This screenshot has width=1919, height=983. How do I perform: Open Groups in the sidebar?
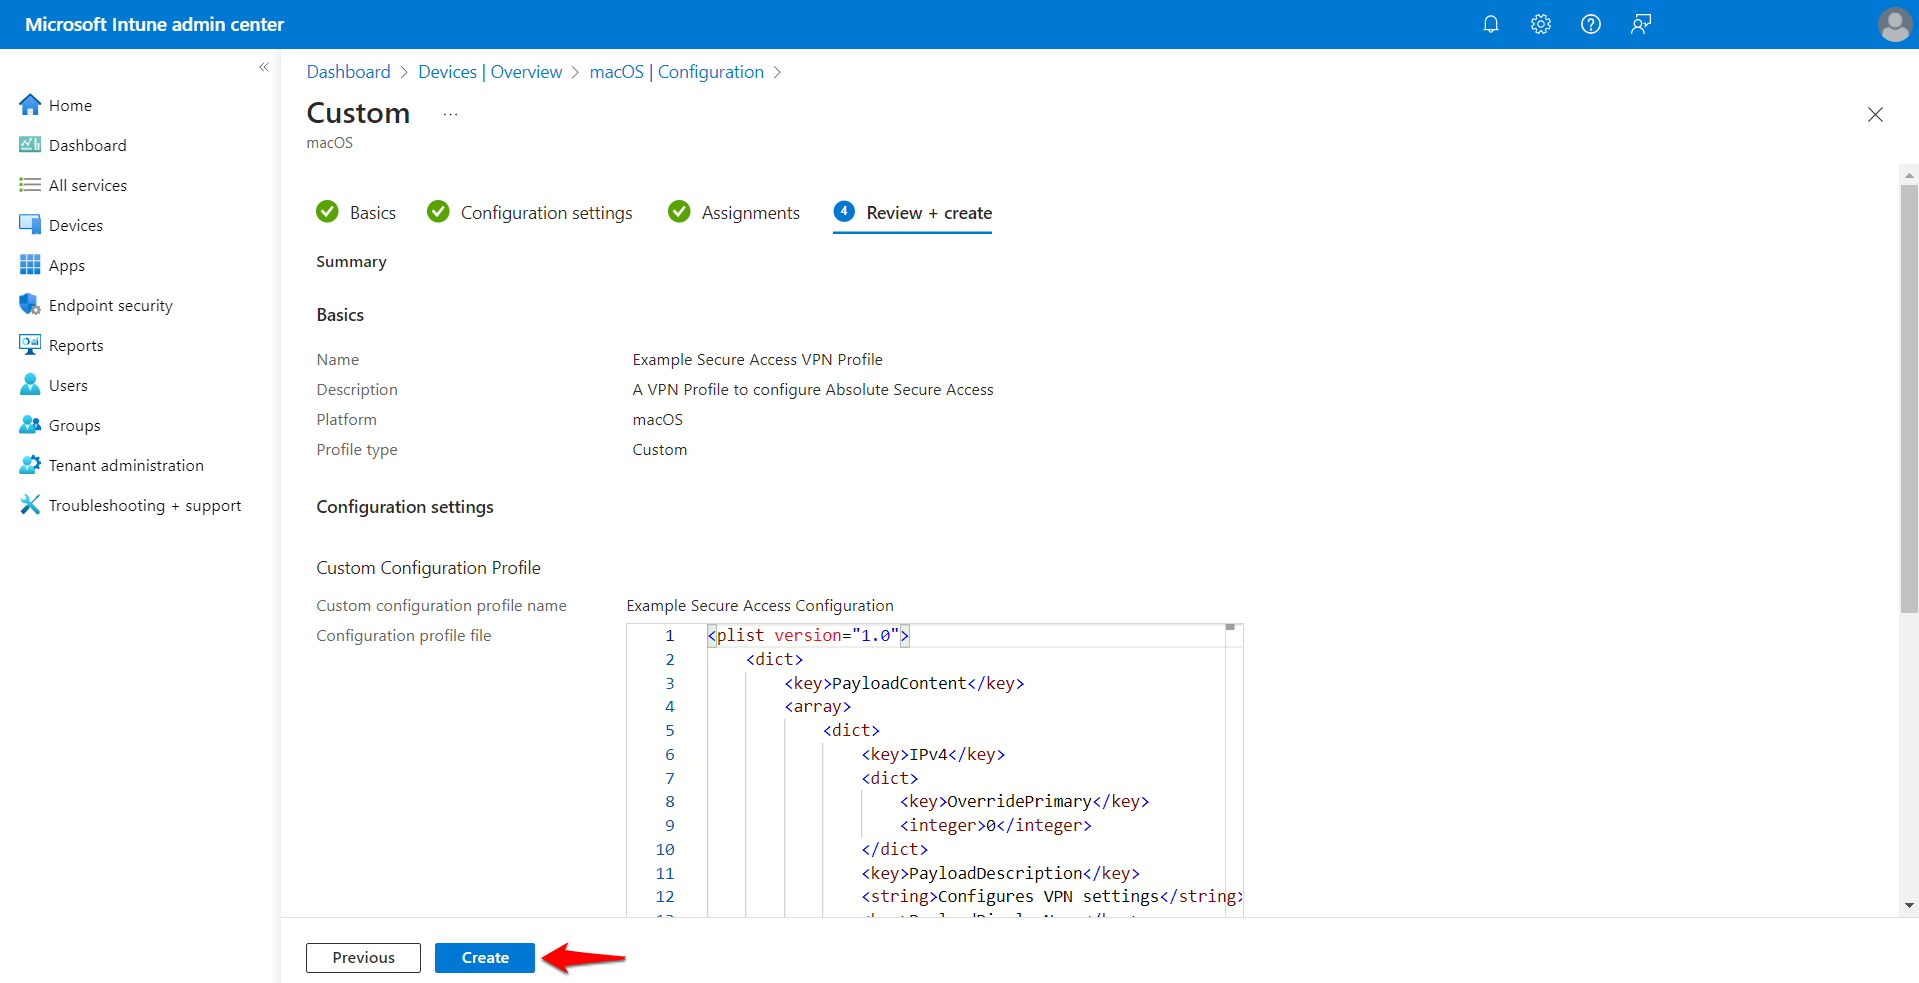tap(60, 425)
